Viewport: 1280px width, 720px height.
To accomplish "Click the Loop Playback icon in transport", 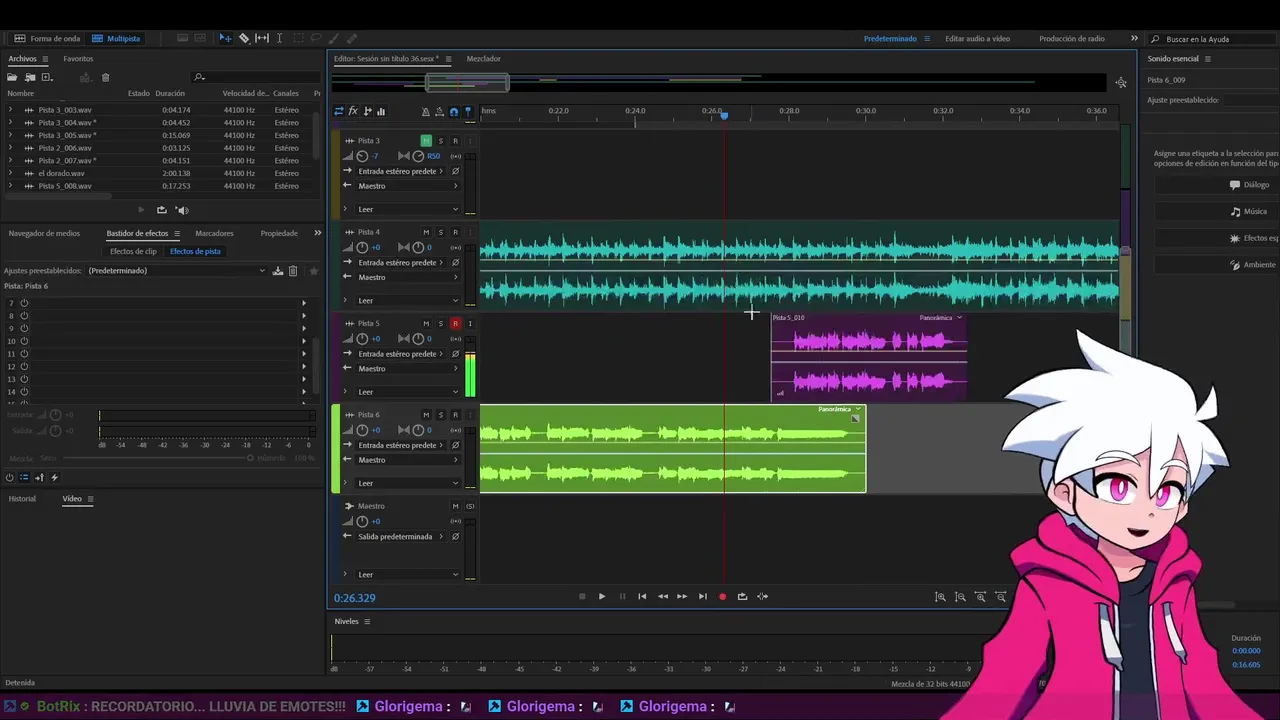I will pyautogui.click(x=742, y=596).
